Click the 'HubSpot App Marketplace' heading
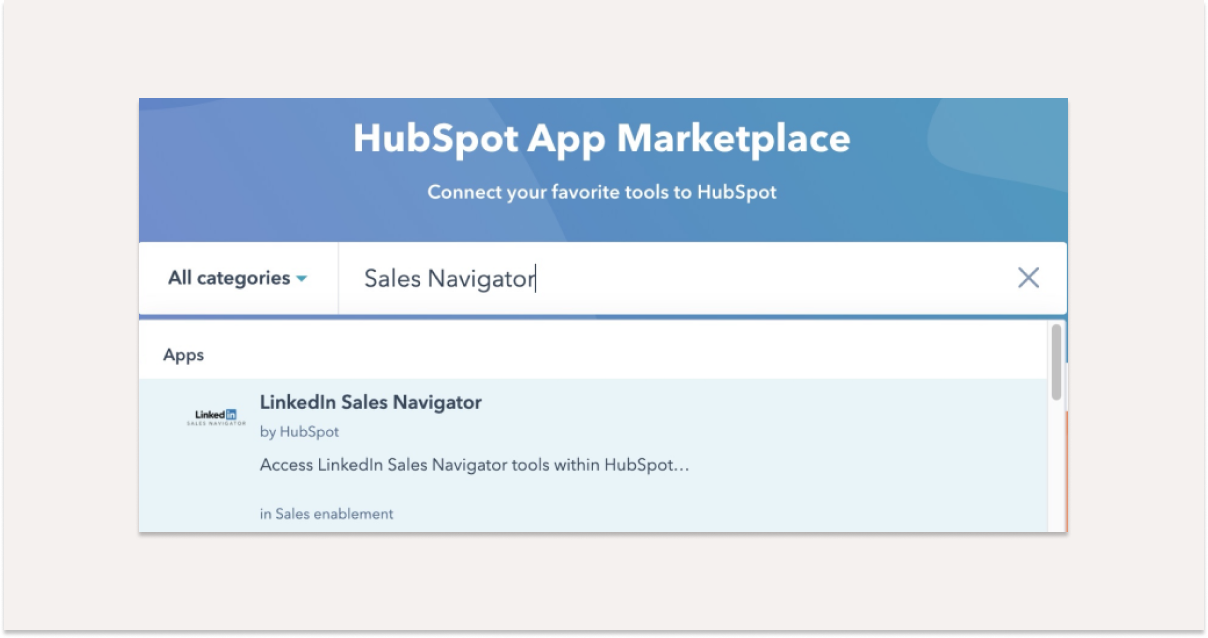This screenshot has width=1208, height=638. coord(602,138)
